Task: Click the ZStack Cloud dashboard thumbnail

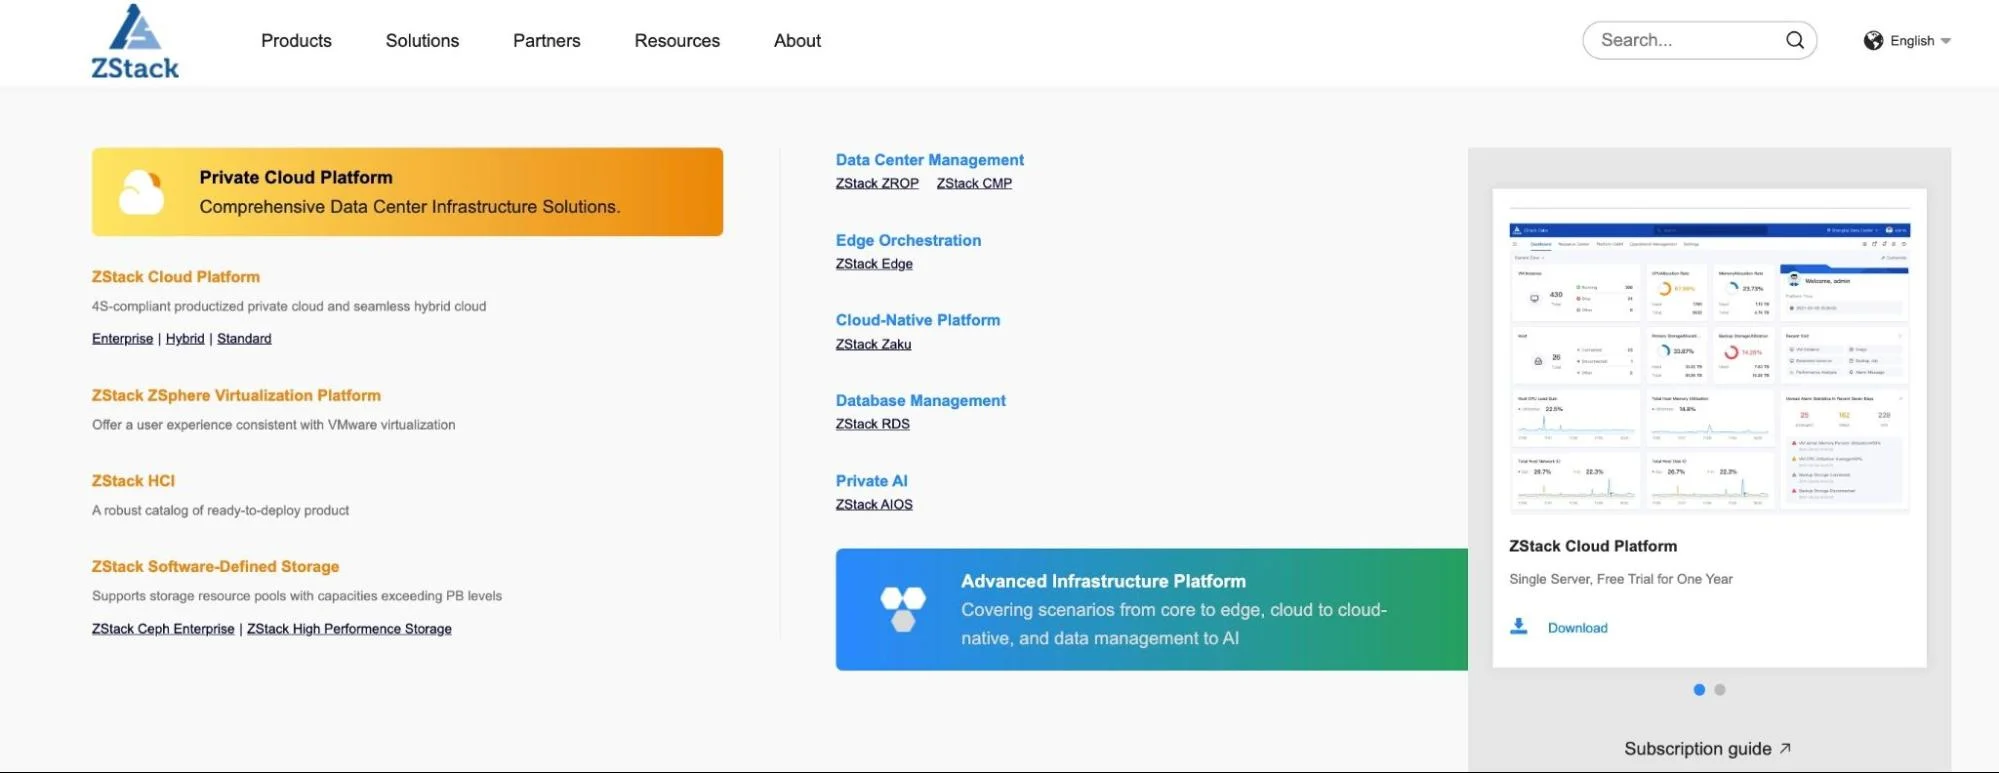Action: click(x=1709, y=367)
